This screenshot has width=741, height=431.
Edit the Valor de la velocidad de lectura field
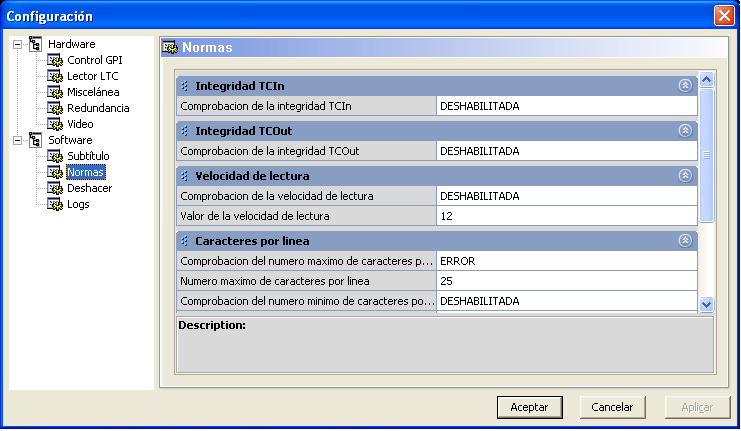pos(566,216)
